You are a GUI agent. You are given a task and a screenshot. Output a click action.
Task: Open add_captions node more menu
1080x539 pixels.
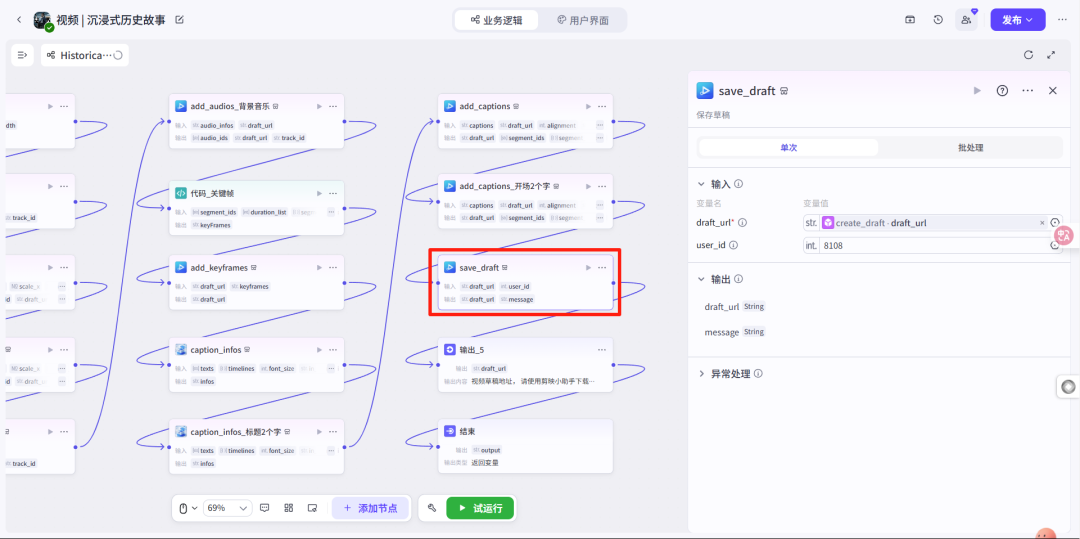(x=602, y=106)
